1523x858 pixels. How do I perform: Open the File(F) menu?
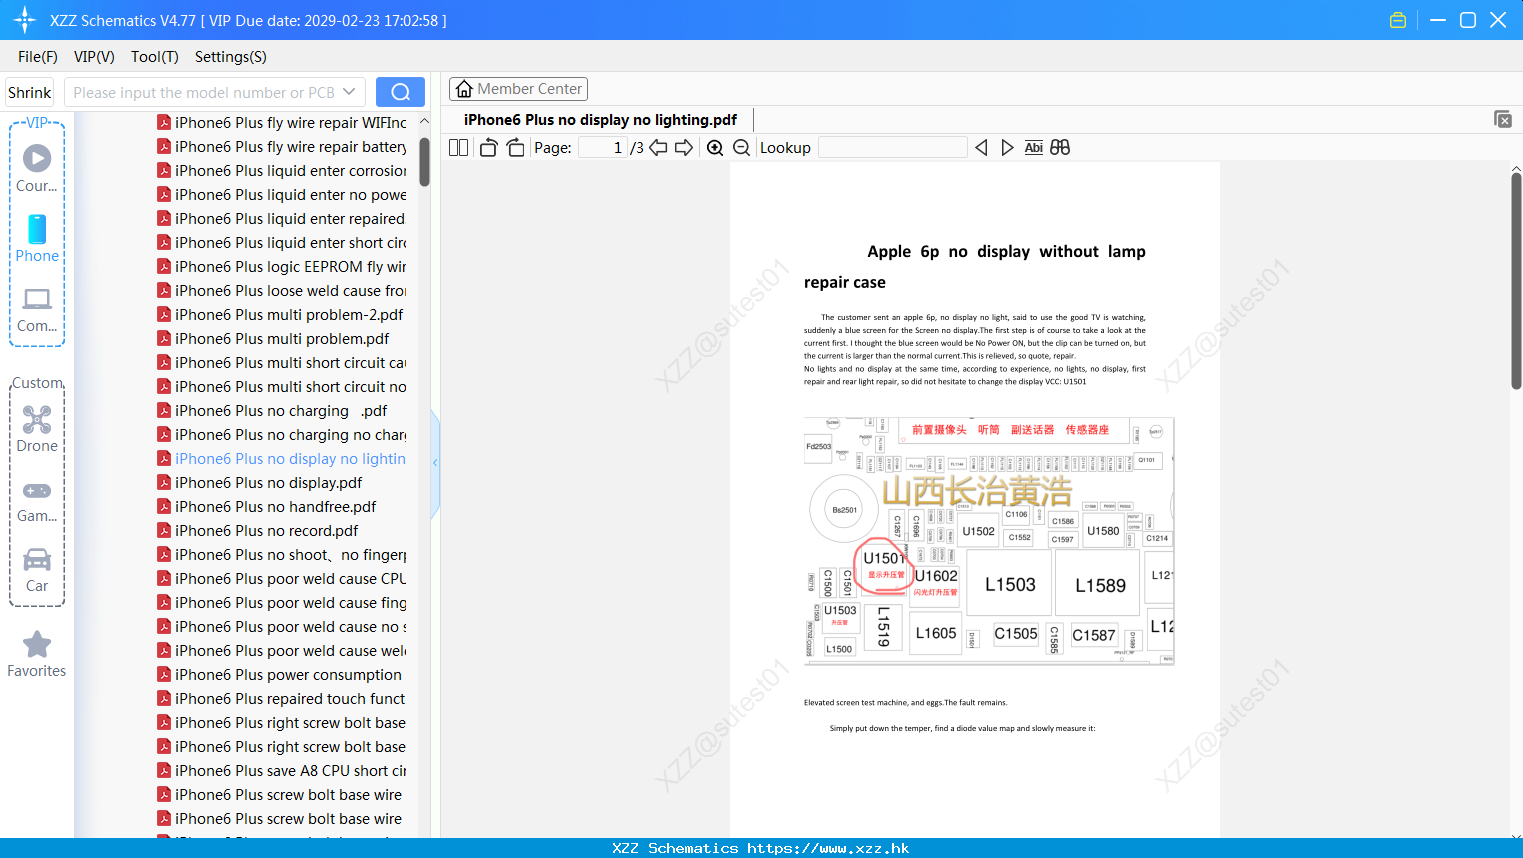[38, 57]
